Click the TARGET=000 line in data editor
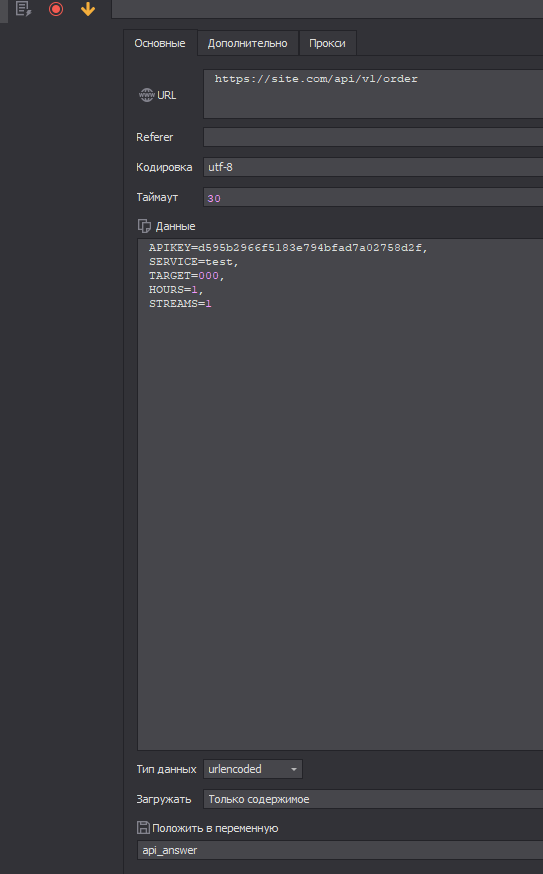The height and width of the screenshot is (874, 543). (186, 275)
